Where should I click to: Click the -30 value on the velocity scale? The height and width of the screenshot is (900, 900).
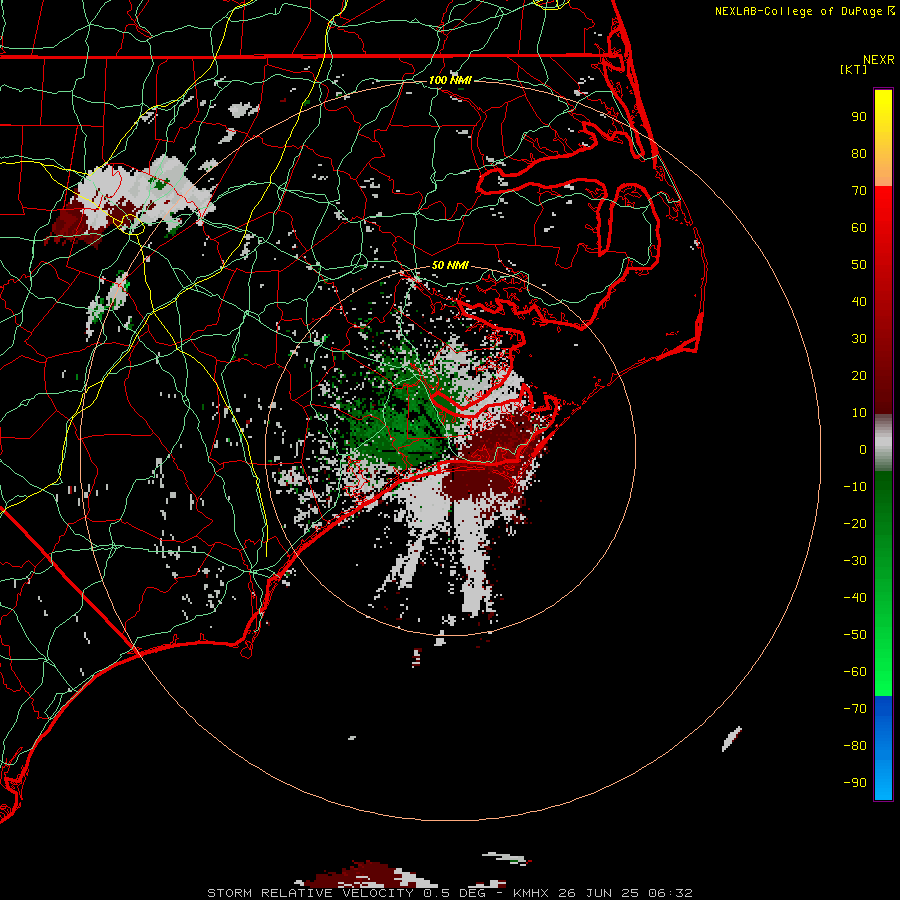(855, 561)
